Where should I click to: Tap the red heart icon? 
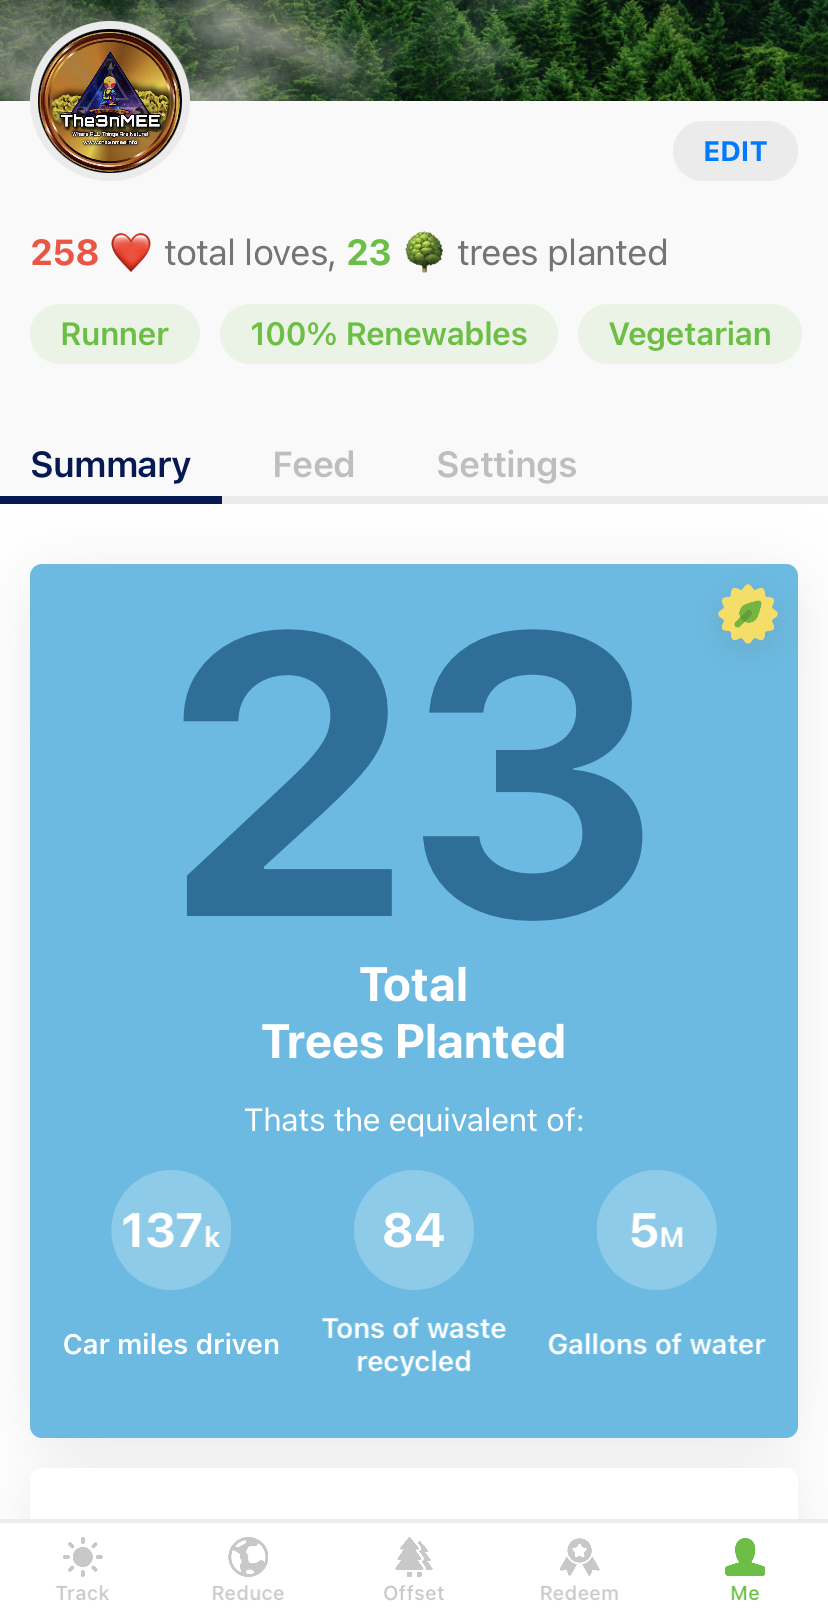pyautogui.click(x=131, y=252)
